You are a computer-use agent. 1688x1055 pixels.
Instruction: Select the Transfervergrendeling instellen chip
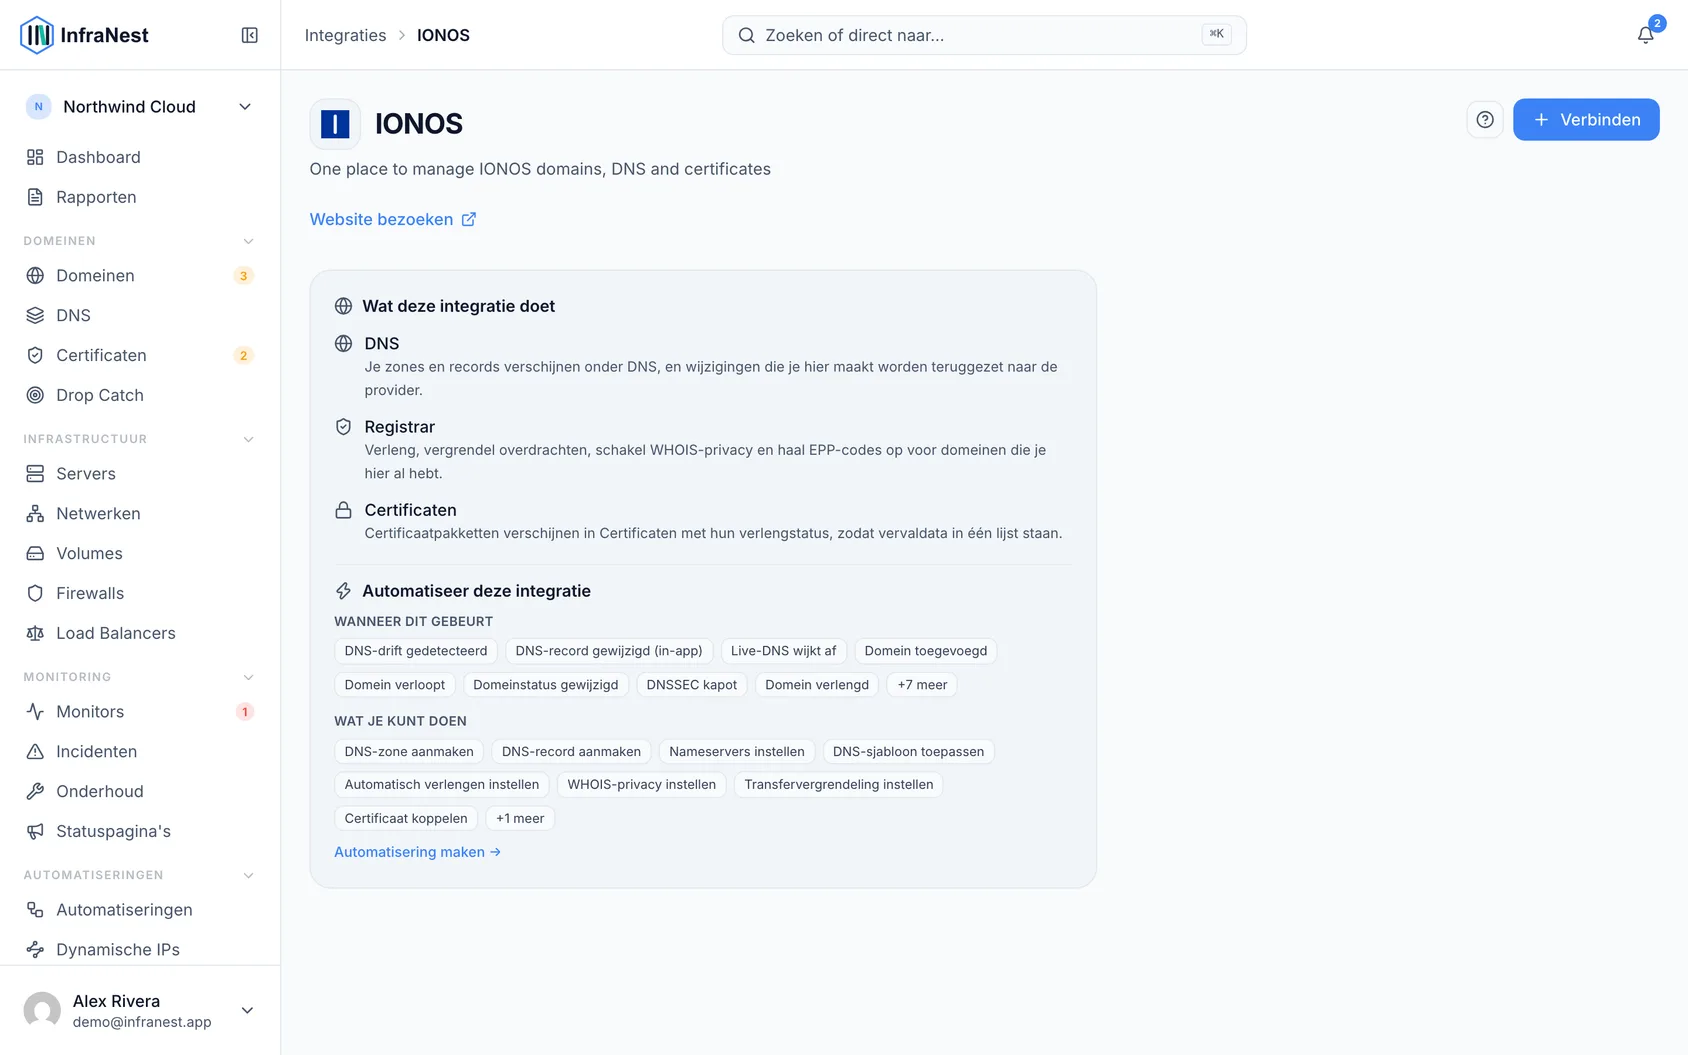839,785
